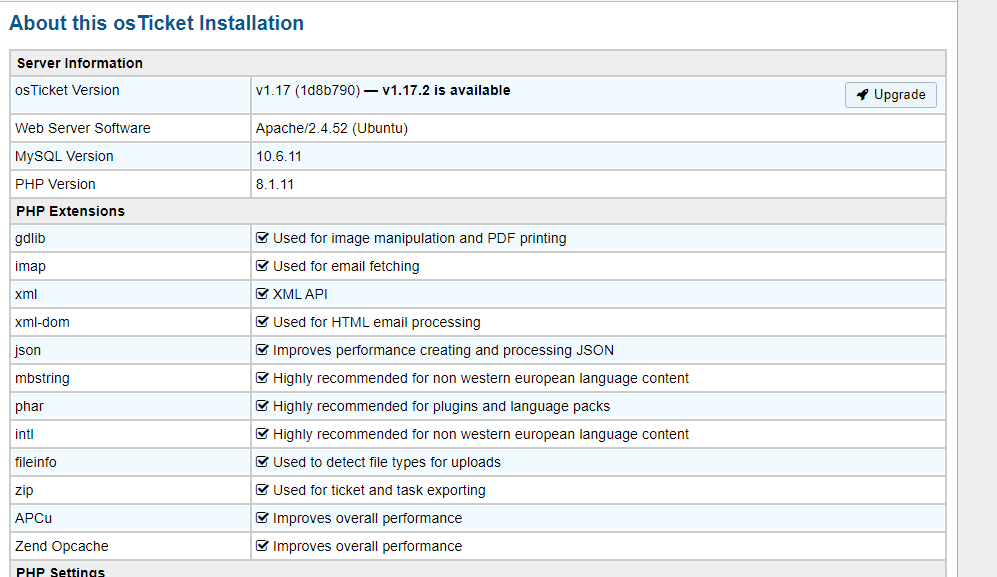Click the mbstring extension check icon
Viewport: 997px width, 577px height.
(x=263, y=378)
